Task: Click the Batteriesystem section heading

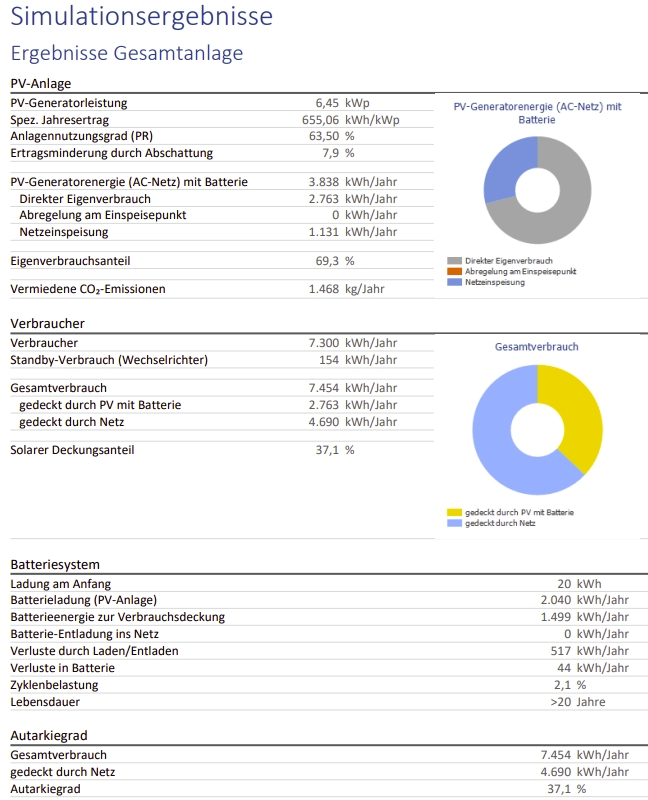Action: click(x=55, y=565)
